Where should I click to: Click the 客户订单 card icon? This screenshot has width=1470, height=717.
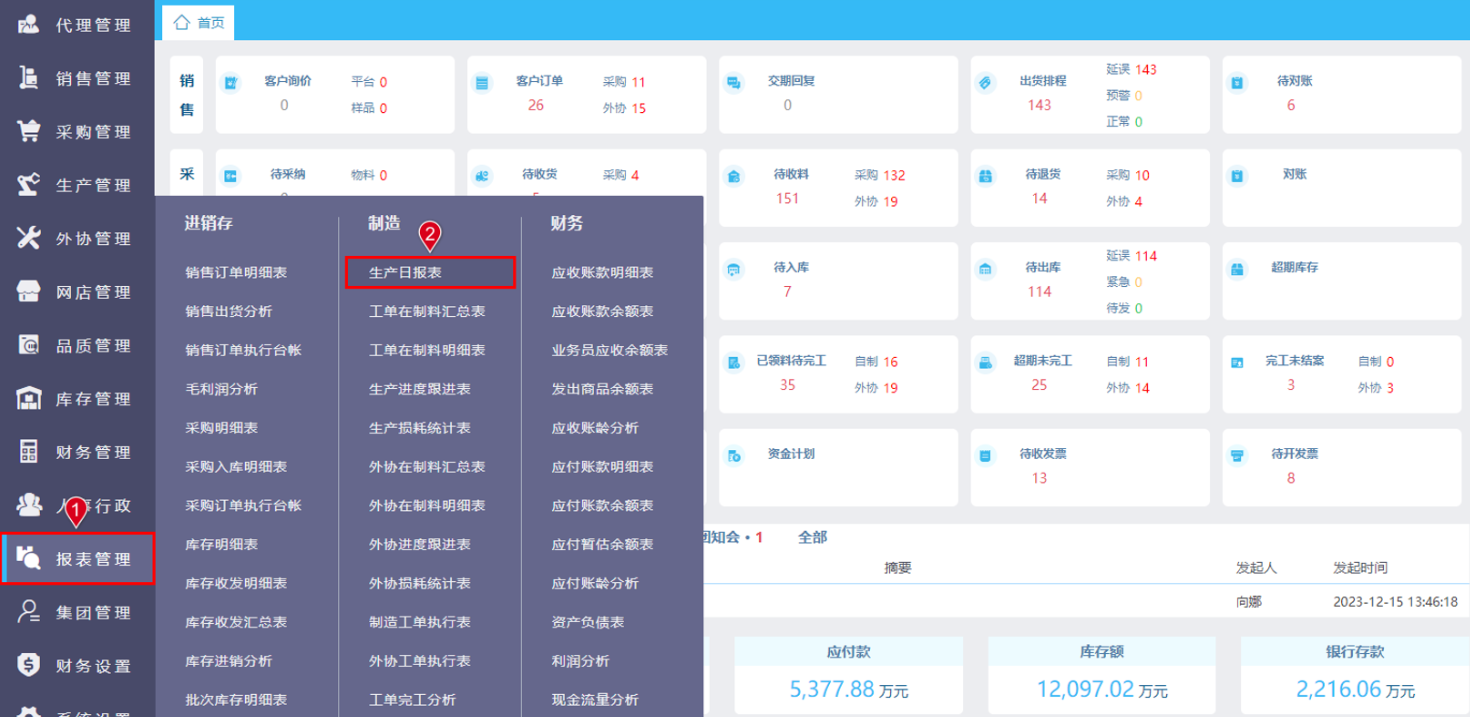[483, 84]
